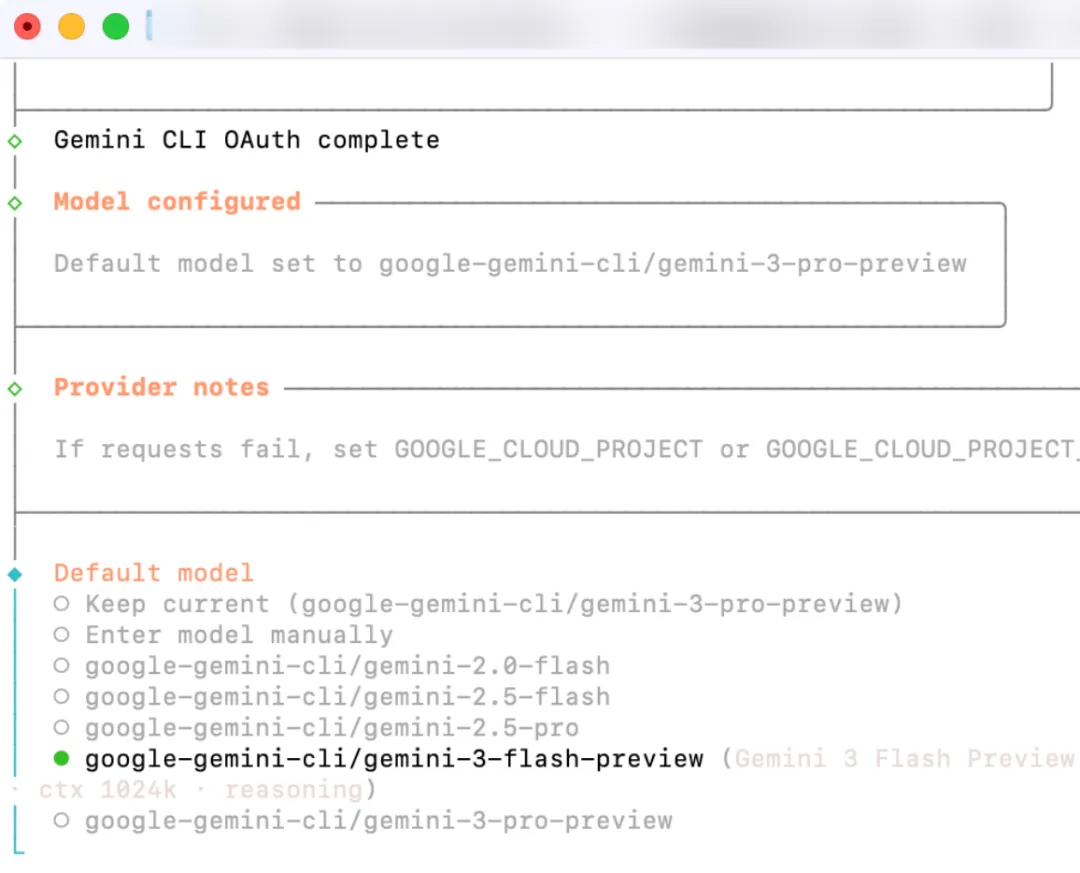This screenshot has width=1080, height=873.
Task: Click the green diamond beside Gemini CLI OAuth complete
Action: pos(14,141)
